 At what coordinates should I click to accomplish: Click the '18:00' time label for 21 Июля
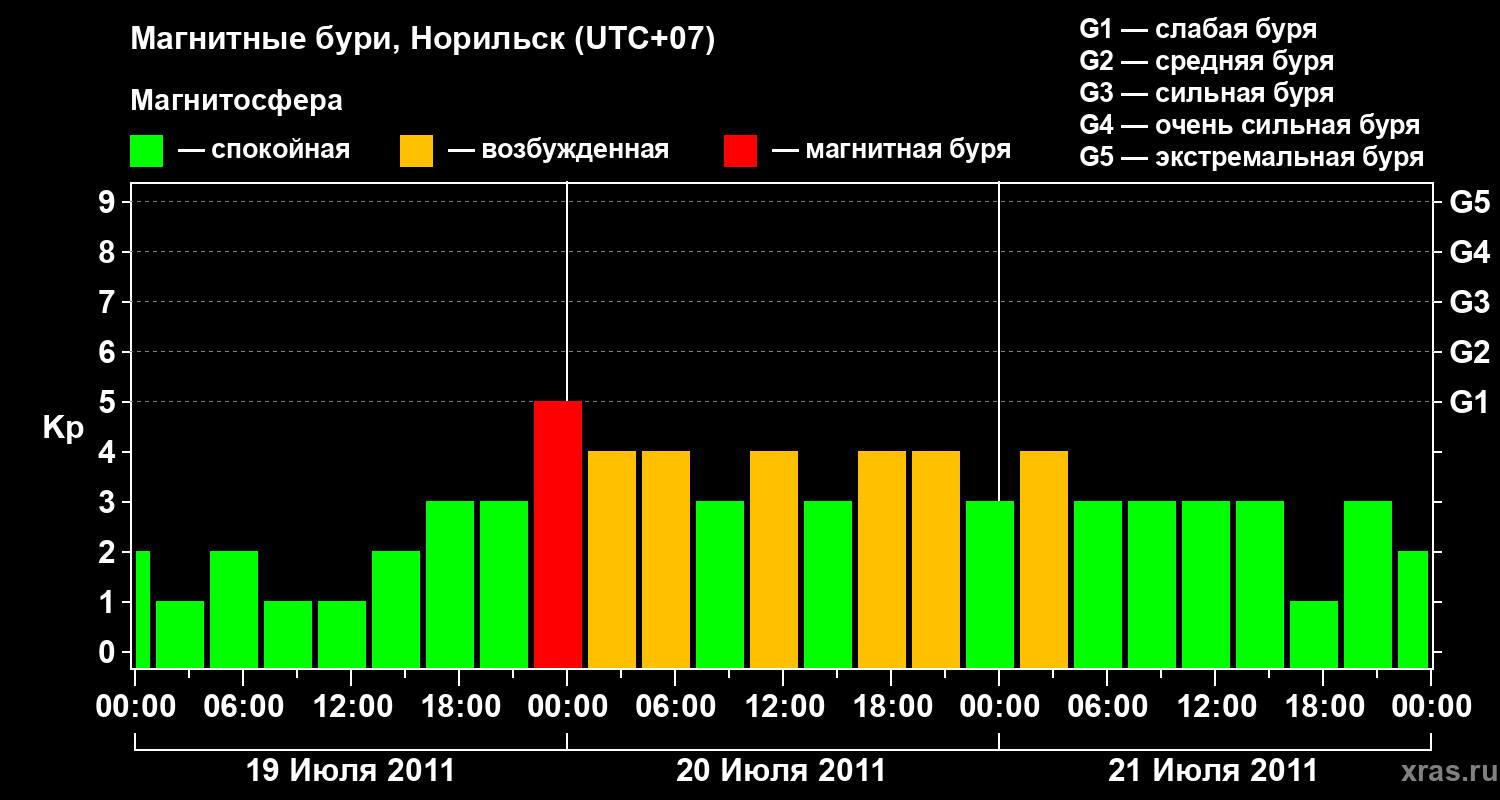click(x=1323, y=707)
